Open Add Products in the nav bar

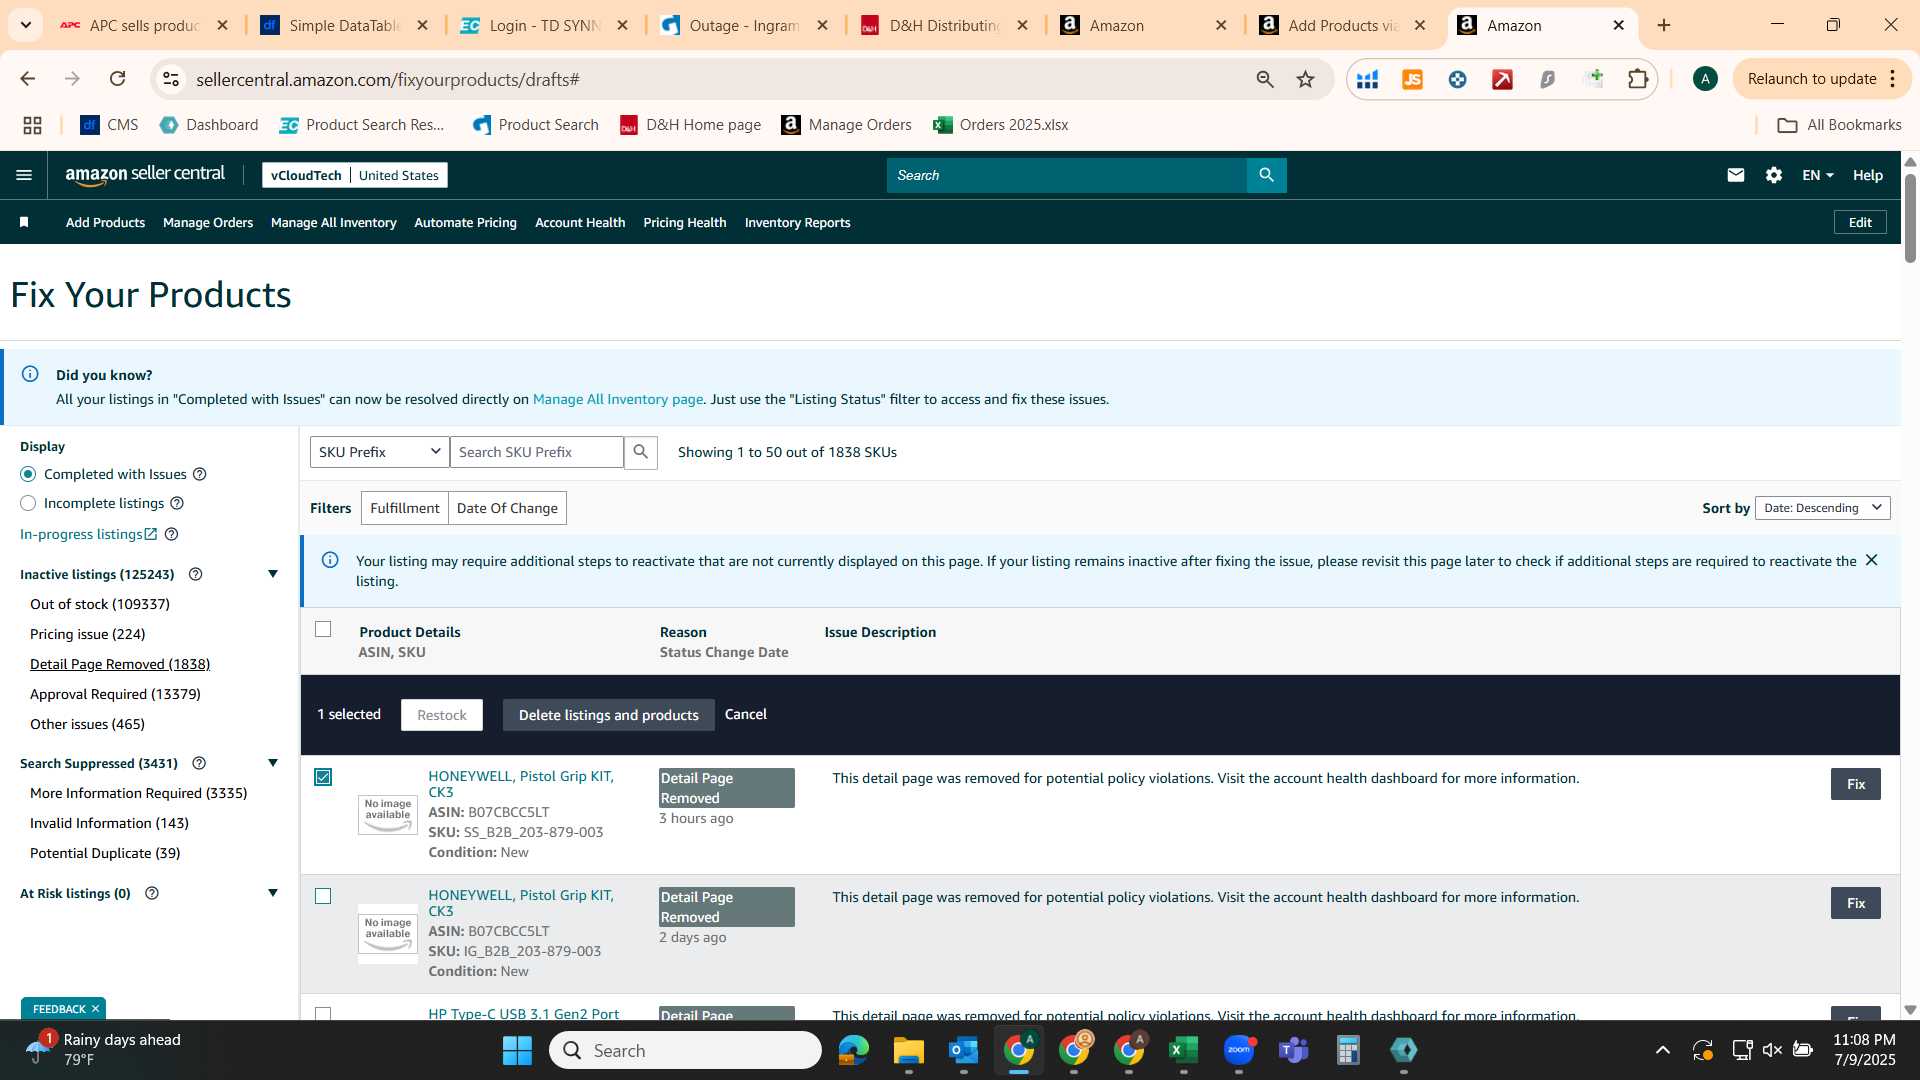tap(105, 222)
